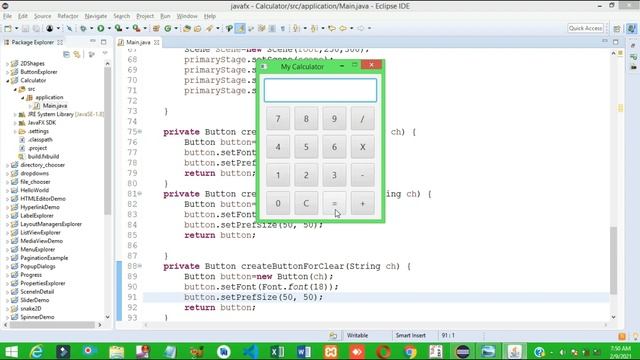Open Package Explorer View Menu triangle
The width and height of the screenshot is (640, 360).
click(x=105, y=53)
